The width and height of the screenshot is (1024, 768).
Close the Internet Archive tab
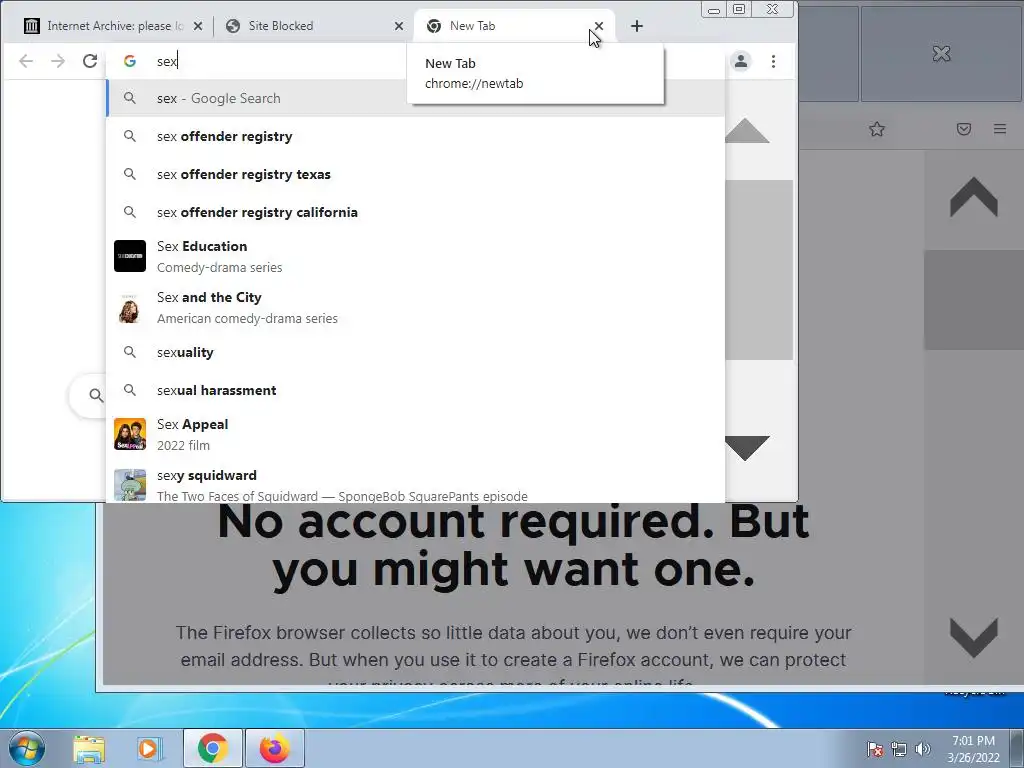[x=198, y=26]
